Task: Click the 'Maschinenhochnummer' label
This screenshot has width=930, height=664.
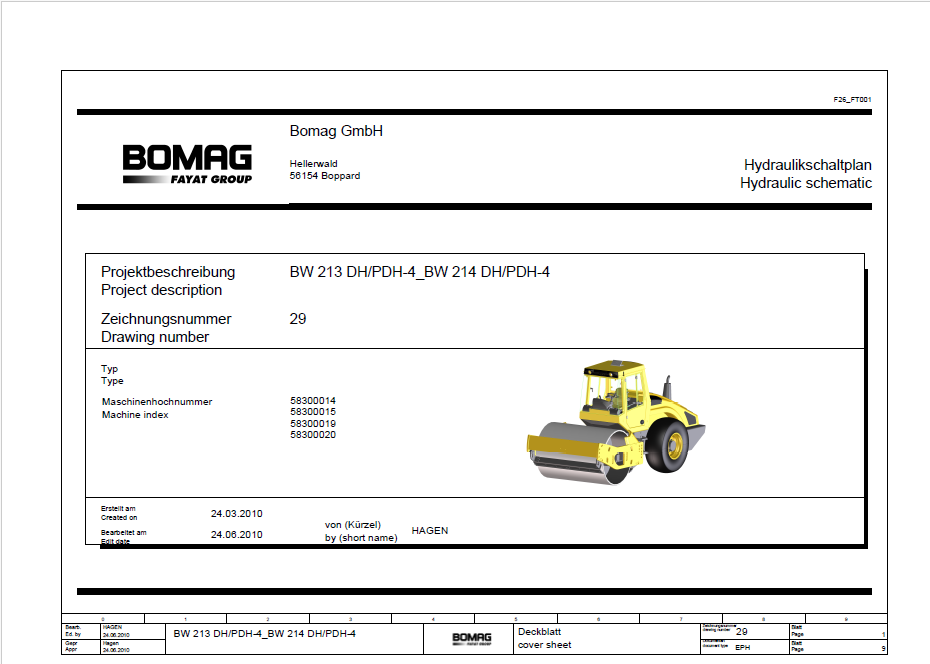Action: coord(157,402)
